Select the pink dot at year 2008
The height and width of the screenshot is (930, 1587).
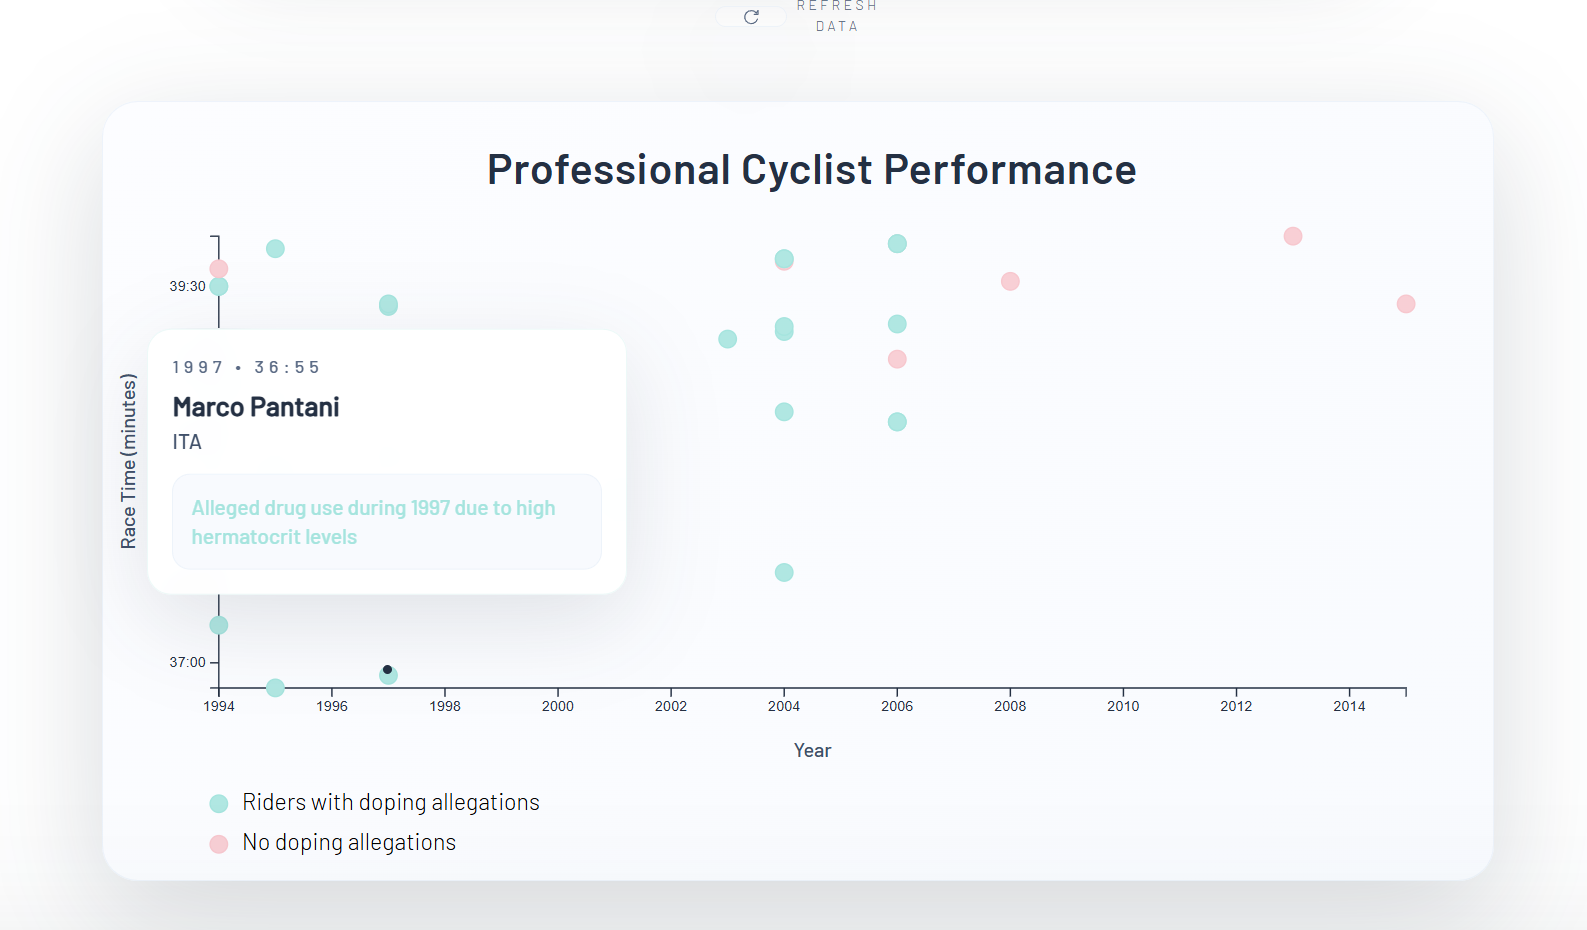coord(1010,281)
